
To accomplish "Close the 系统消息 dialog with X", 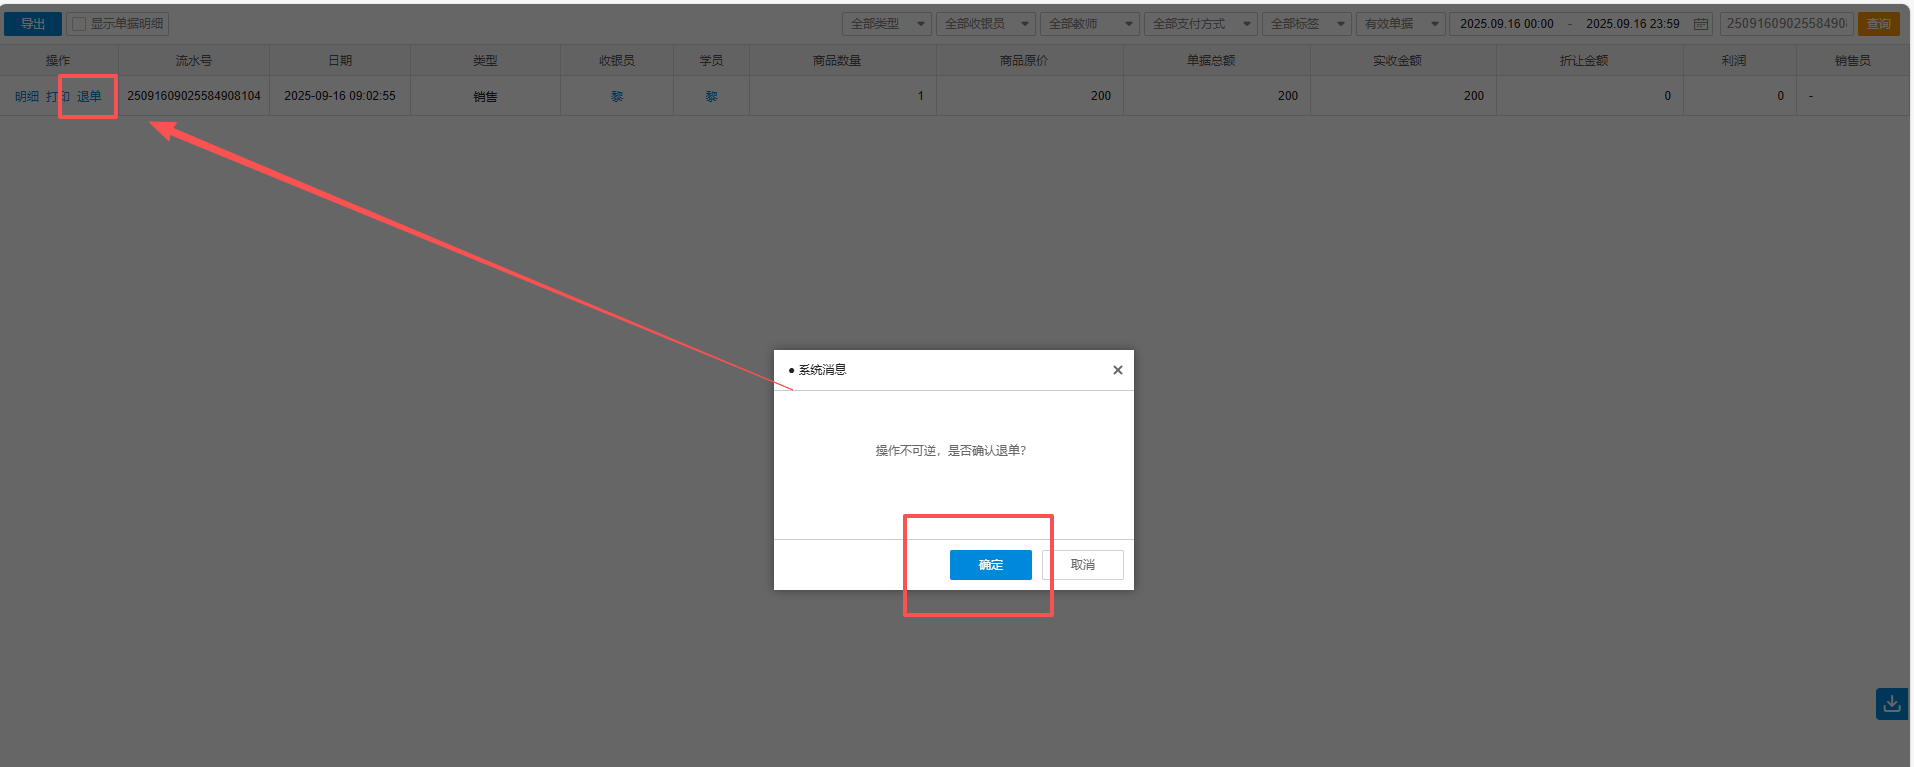I will [1117, 370].
